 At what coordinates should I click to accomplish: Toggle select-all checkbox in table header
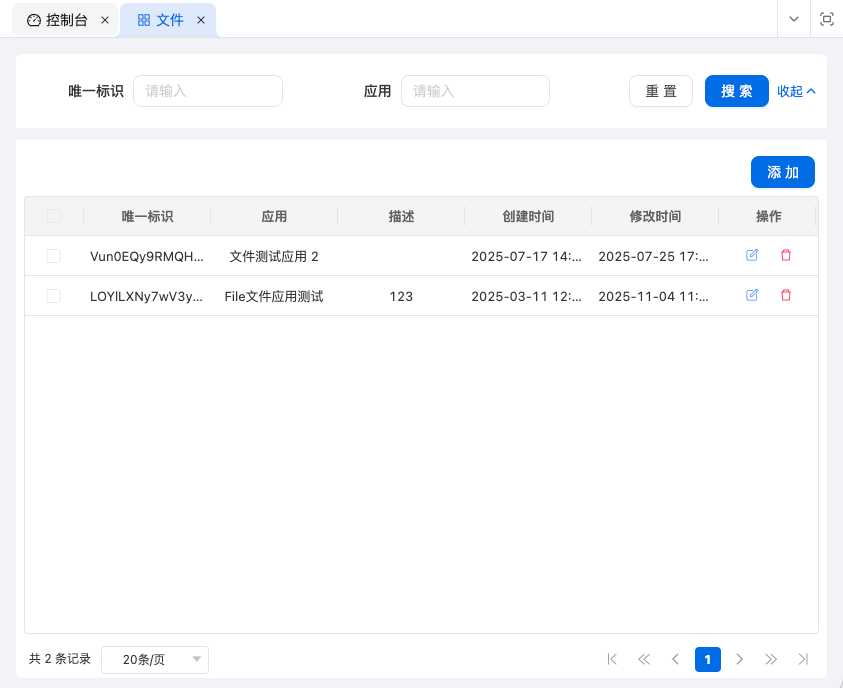[x=54, y=216]
